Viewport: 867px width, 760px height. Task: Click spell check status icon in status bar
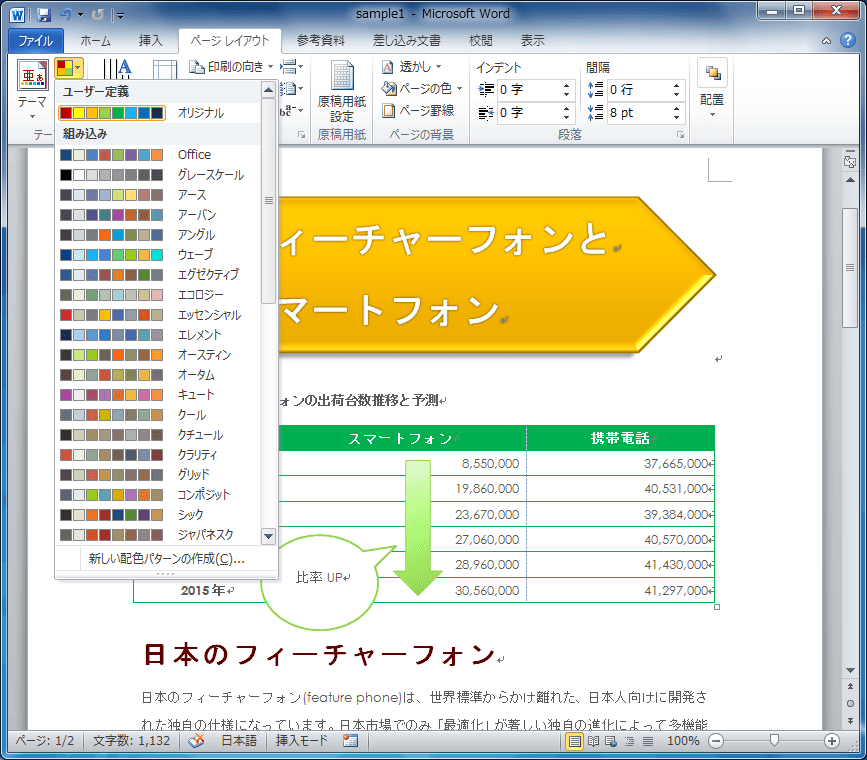[196, 741]
